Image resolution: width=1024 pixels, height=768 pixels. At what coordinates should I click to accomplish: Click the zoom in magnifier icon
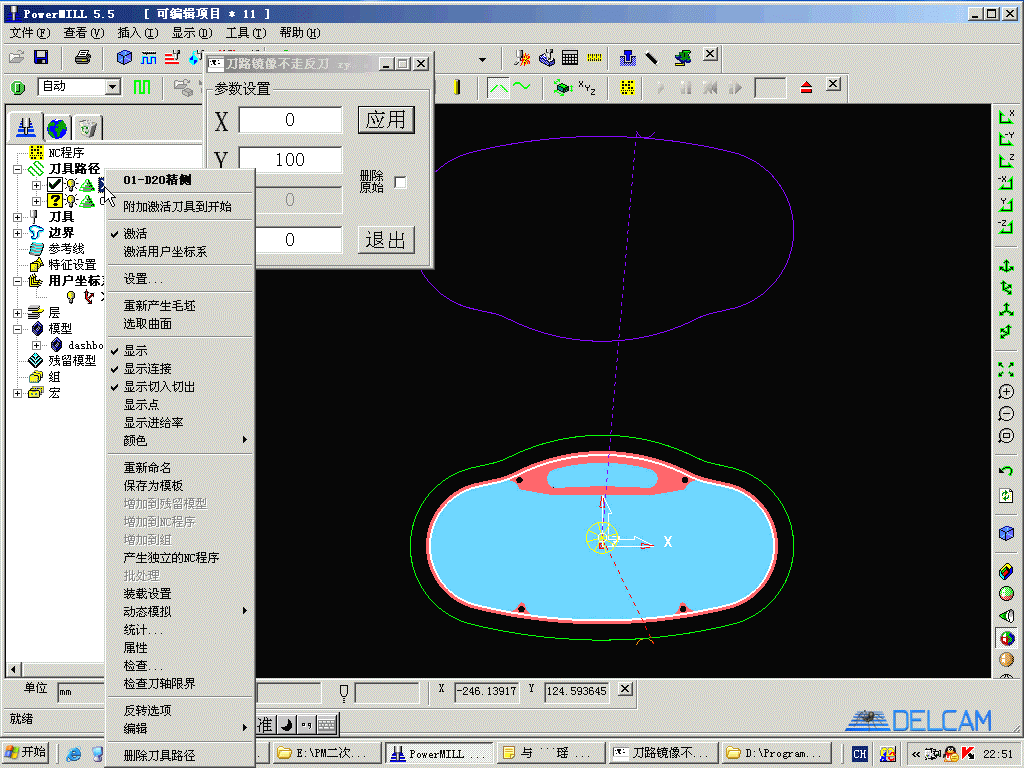pyautogui.click(x=1006, y=392)
